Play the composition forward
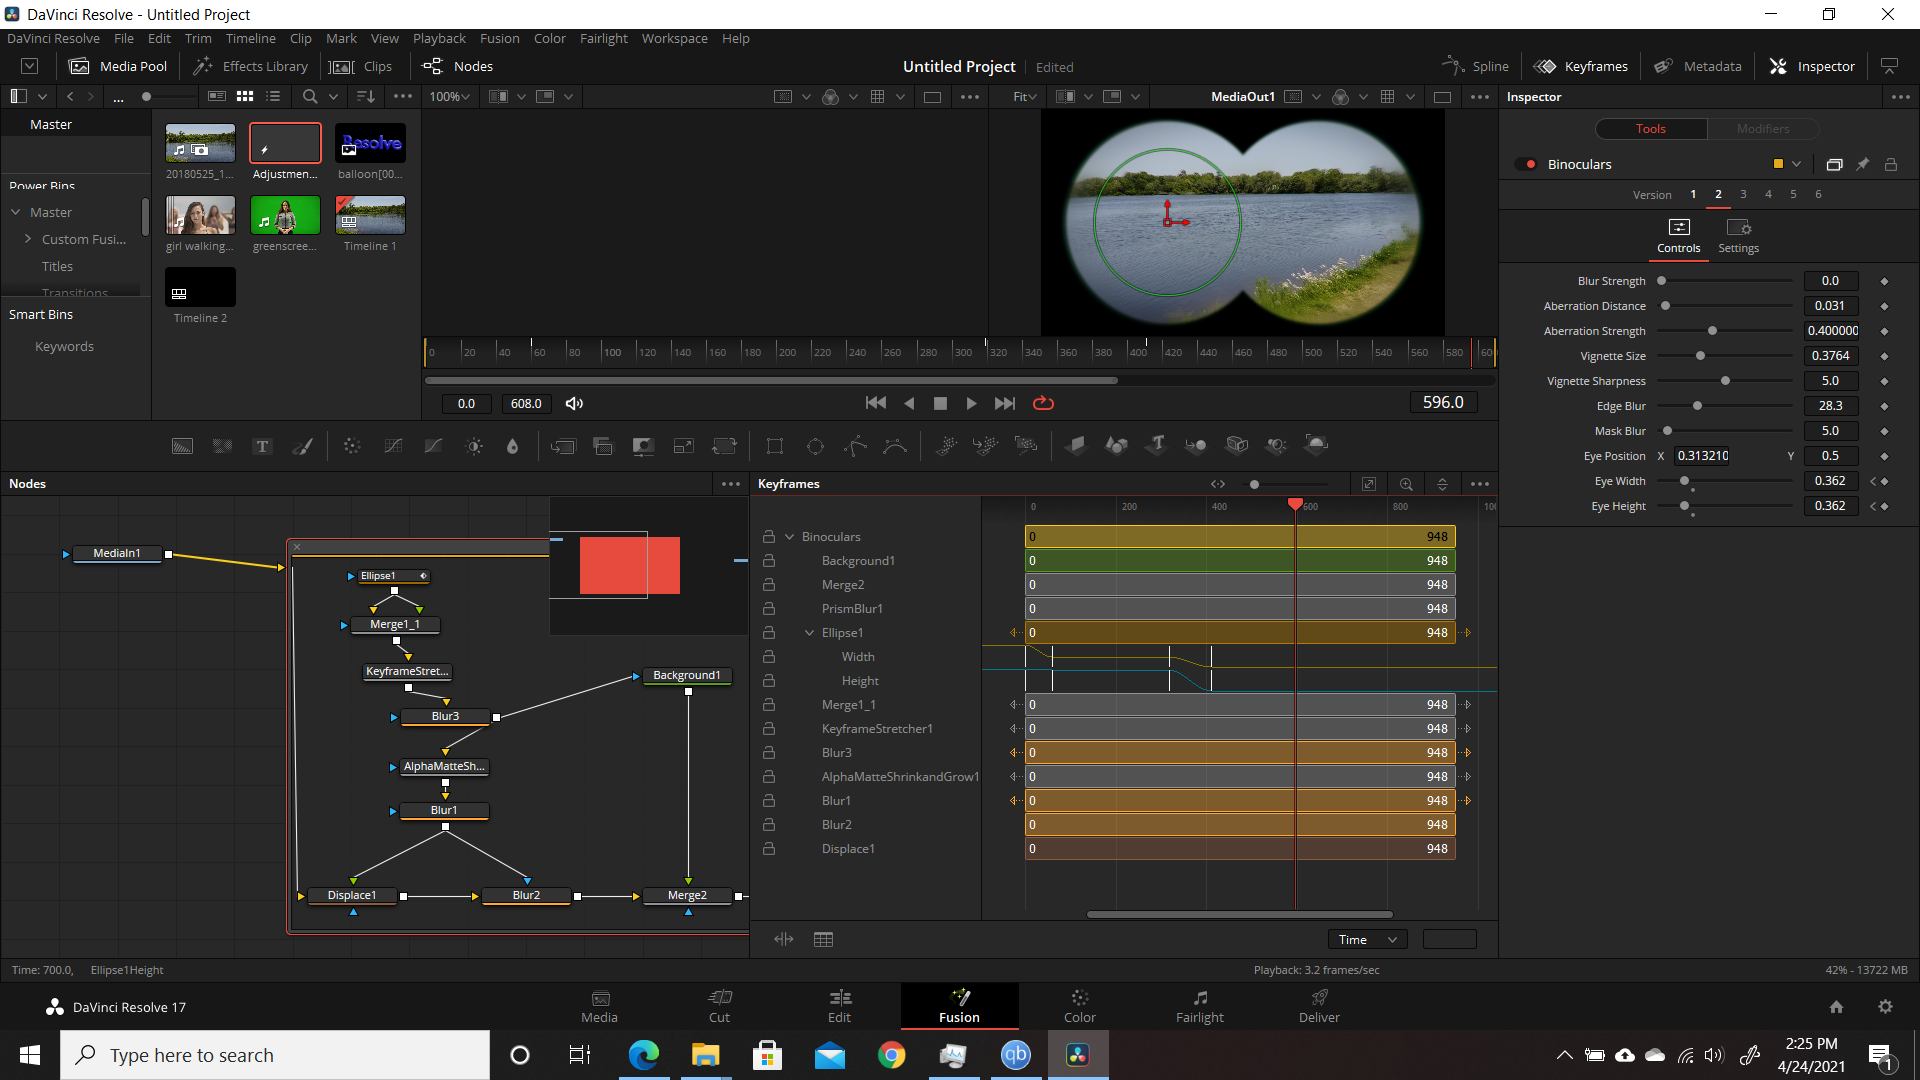Screen dimensions: 1920x1080 pos(971,403)
